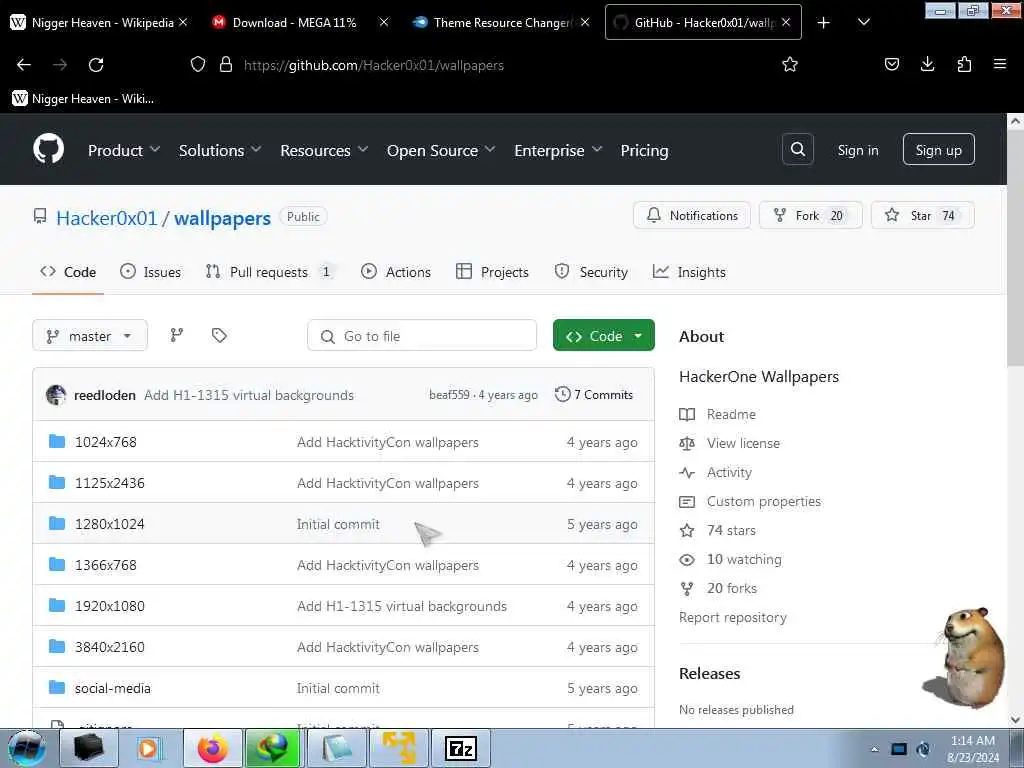Viewport: 1024px width, 768px height.
Task: Click the Go to file search field
Action: tap(422, 336)
